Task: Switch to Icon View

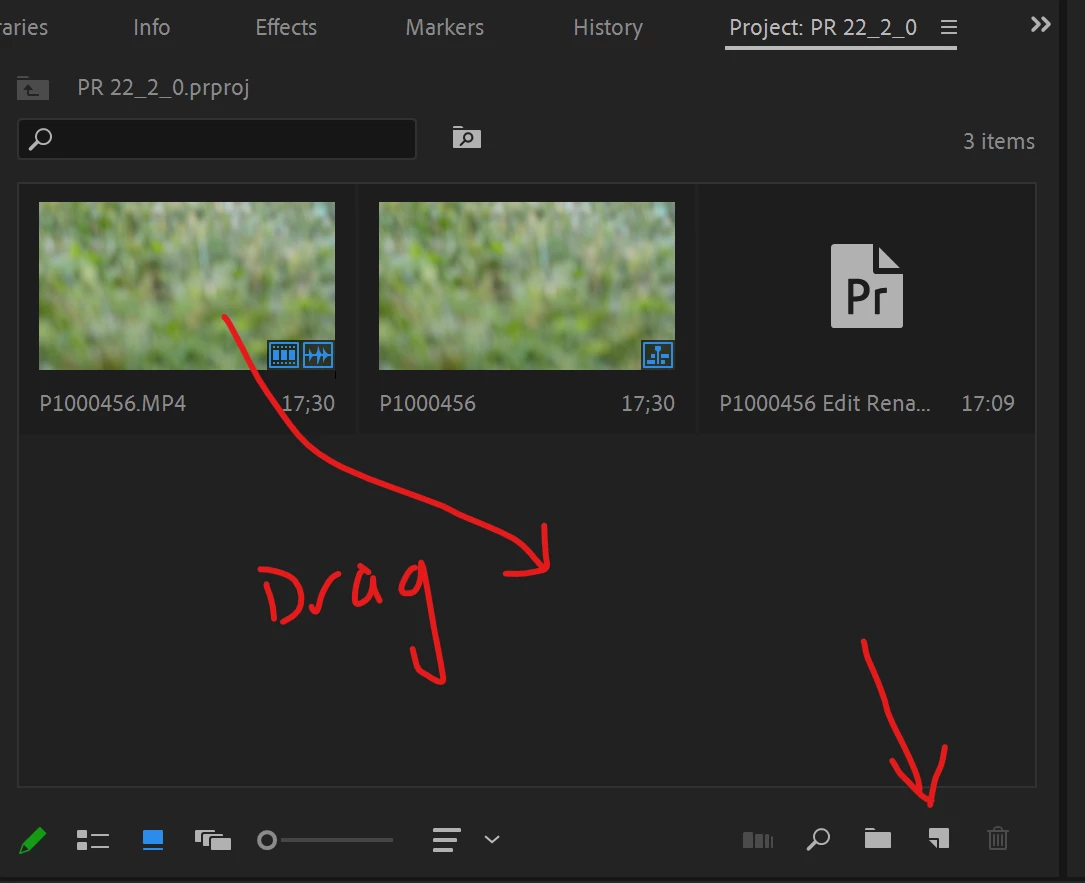Action: click(x=152, y=840)
